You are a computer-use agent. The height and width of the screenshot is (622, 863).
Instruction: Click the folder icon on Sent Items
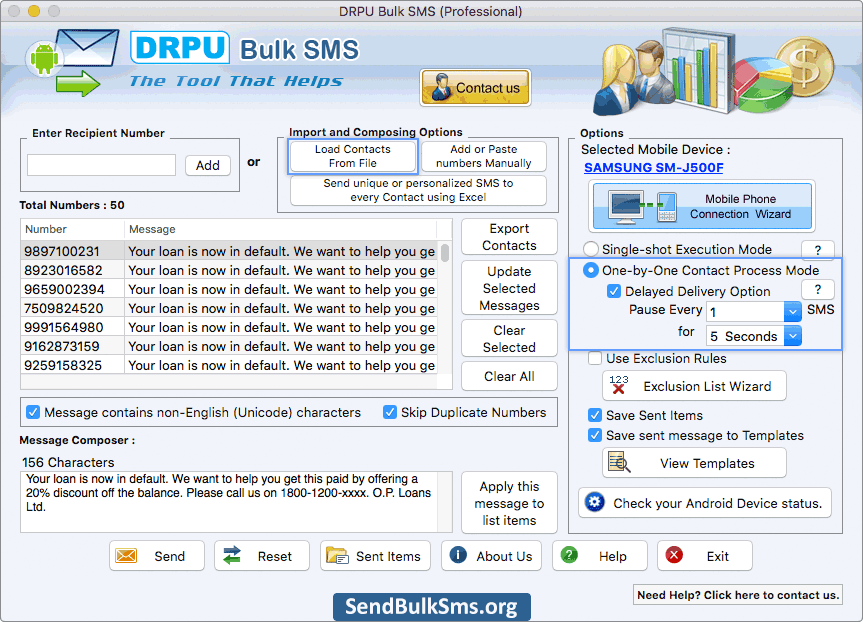[337, 555]
